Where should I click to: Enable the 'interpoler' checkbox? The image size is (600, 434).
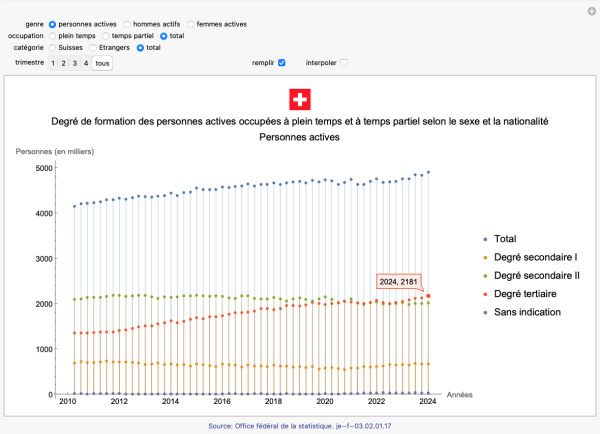[x=344, y=63]
